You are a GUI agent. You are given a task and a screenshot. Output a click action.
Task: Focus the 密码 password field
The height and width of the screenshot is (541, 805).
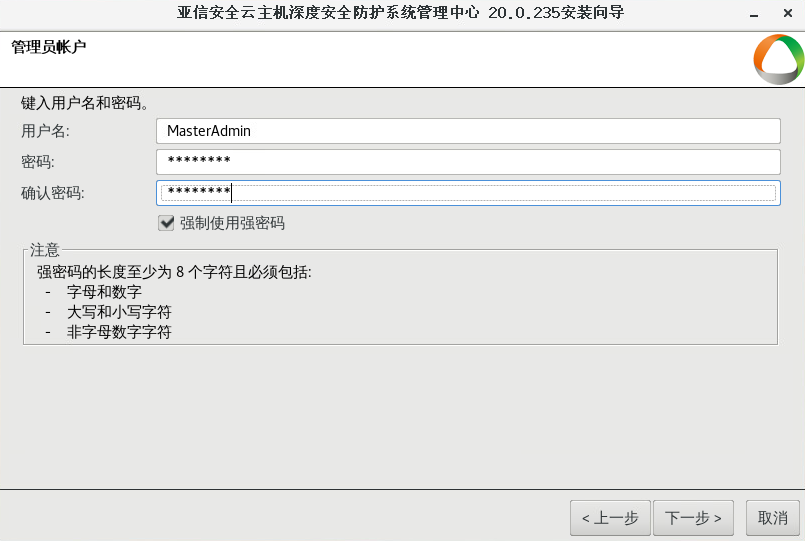coord(468,162)
